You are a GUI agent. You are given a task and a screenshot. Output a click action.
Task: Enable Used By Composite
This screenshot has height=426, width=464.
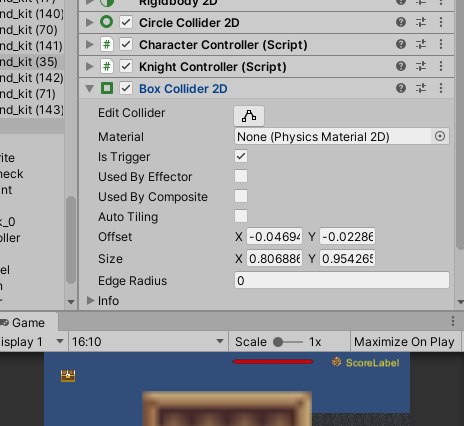pyautogui.click(x=241, y=196)
